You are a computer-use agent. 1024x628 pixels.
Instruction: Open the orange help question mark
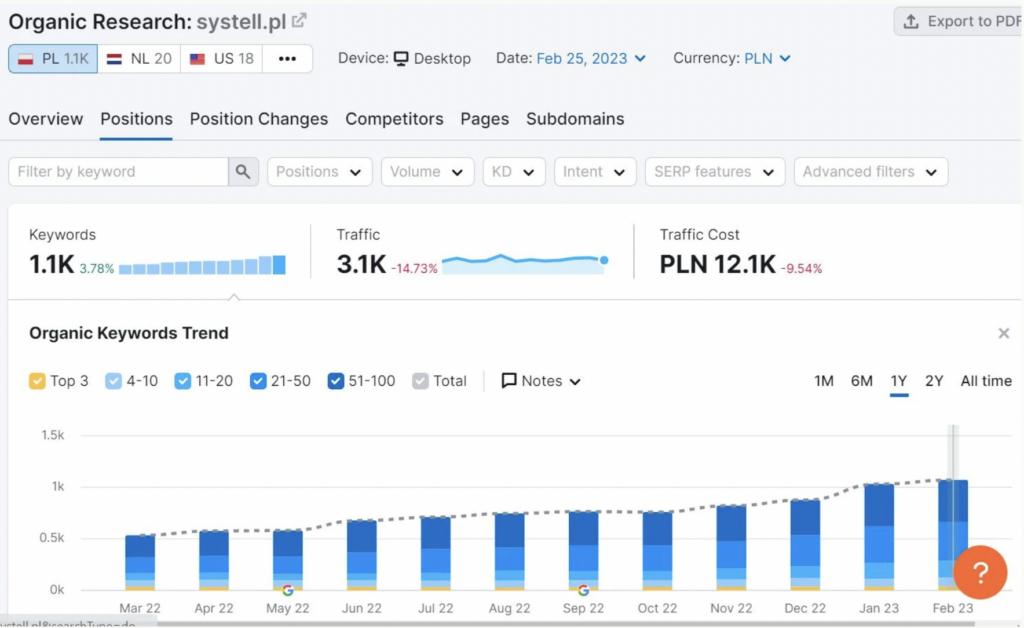click(980, 573)
